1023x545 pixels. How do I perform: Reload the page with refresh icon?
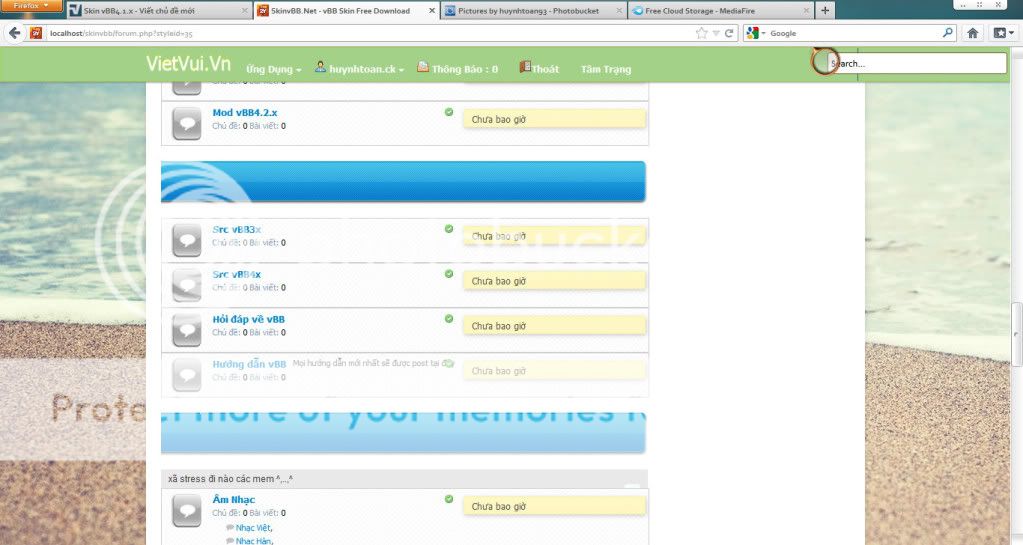pos(730,33)
